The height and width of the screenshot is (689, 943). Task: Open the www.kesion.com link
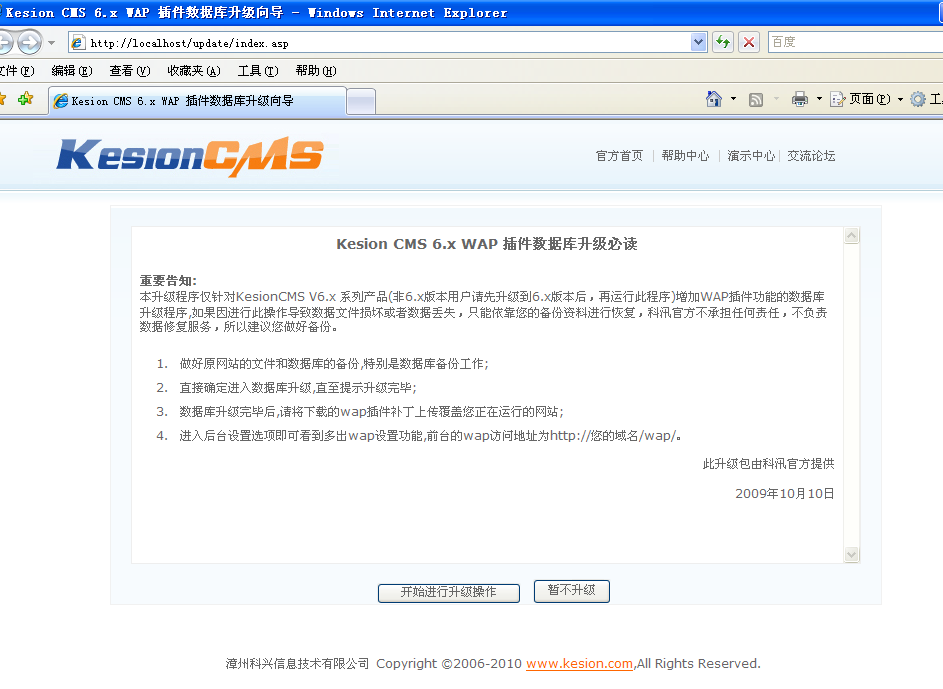[x=578, y=663]
